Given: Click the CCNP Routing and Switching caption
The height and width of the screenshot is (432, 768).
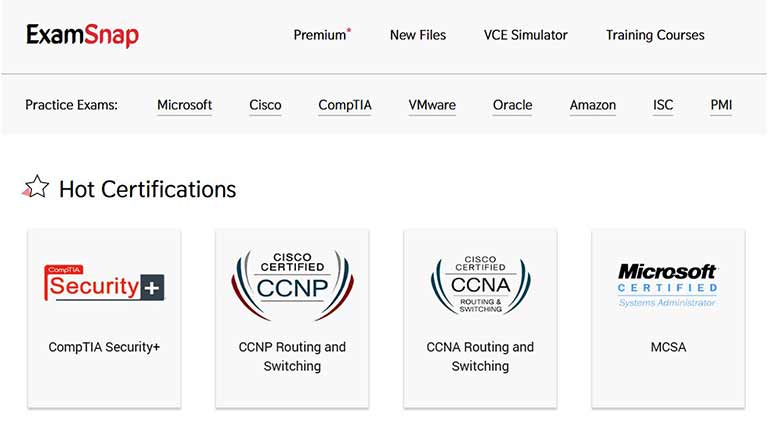Looking at the screenshot, I should point(292,357).
